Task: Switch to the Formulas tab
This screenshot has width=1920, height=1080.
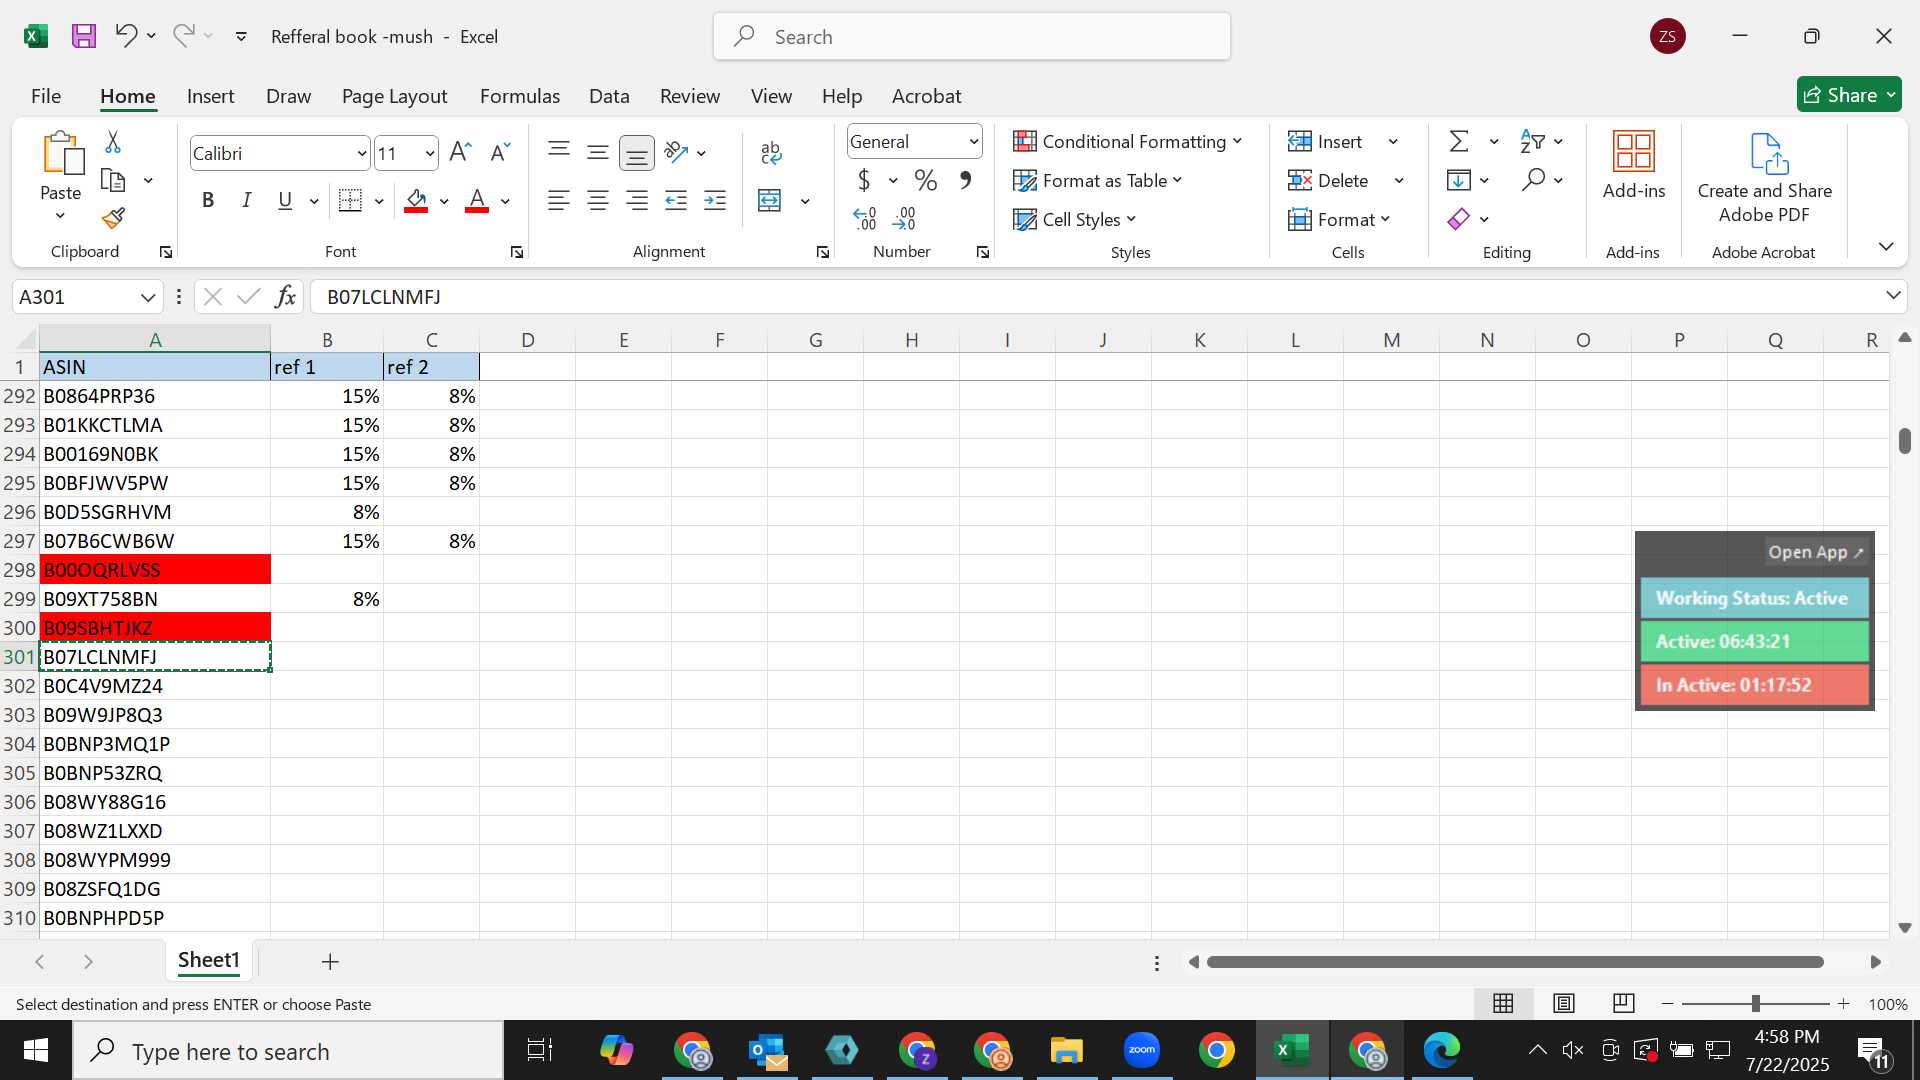Action: pos(520,96)
